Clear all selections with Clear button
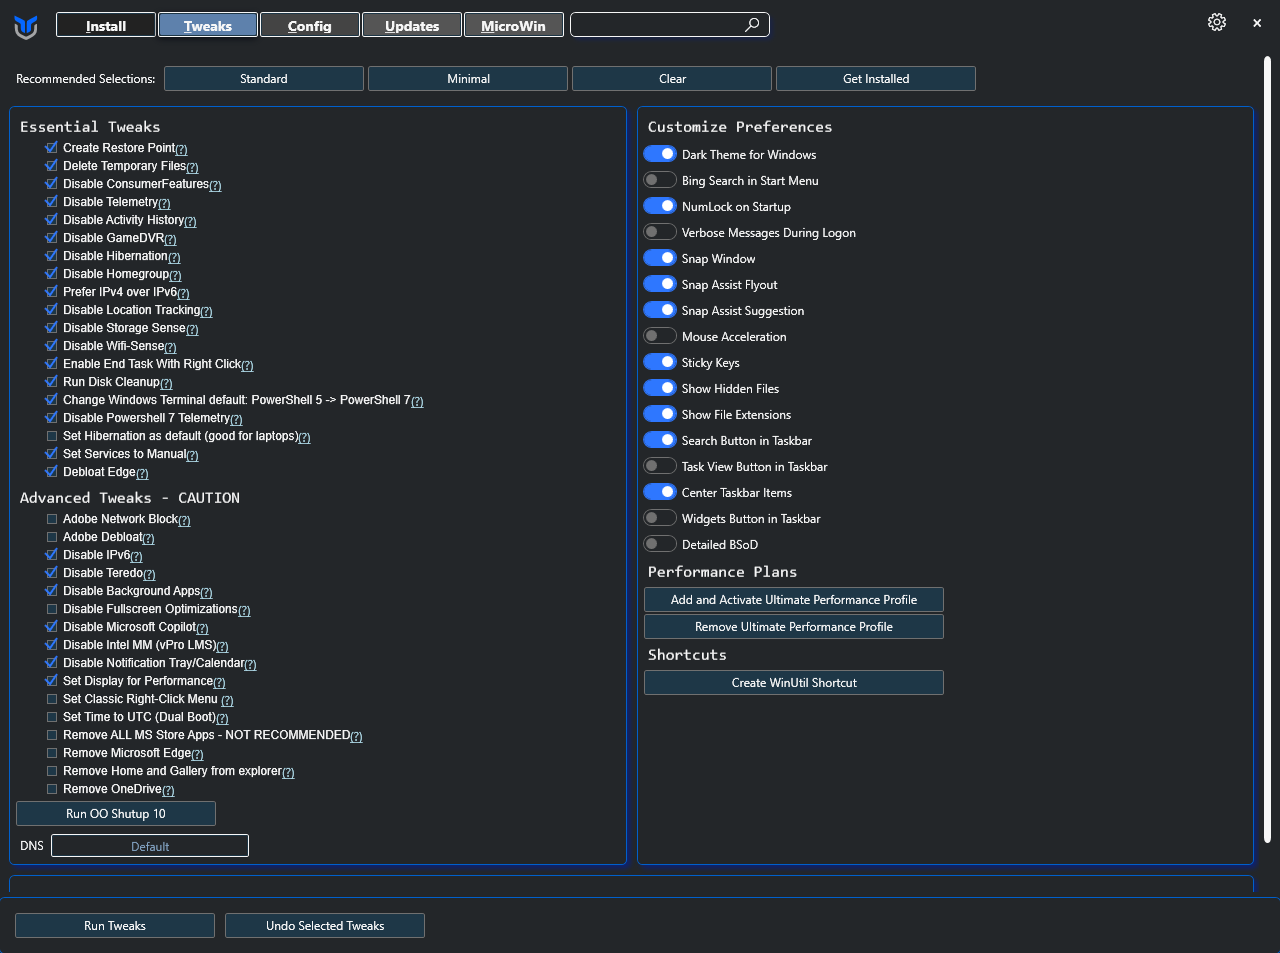 pos(672,79)
